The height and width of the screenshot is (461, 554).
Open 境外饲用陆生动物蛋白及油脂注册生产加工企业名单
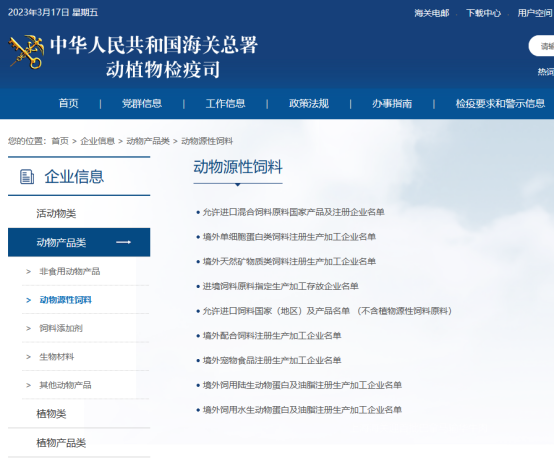point(302,385)
